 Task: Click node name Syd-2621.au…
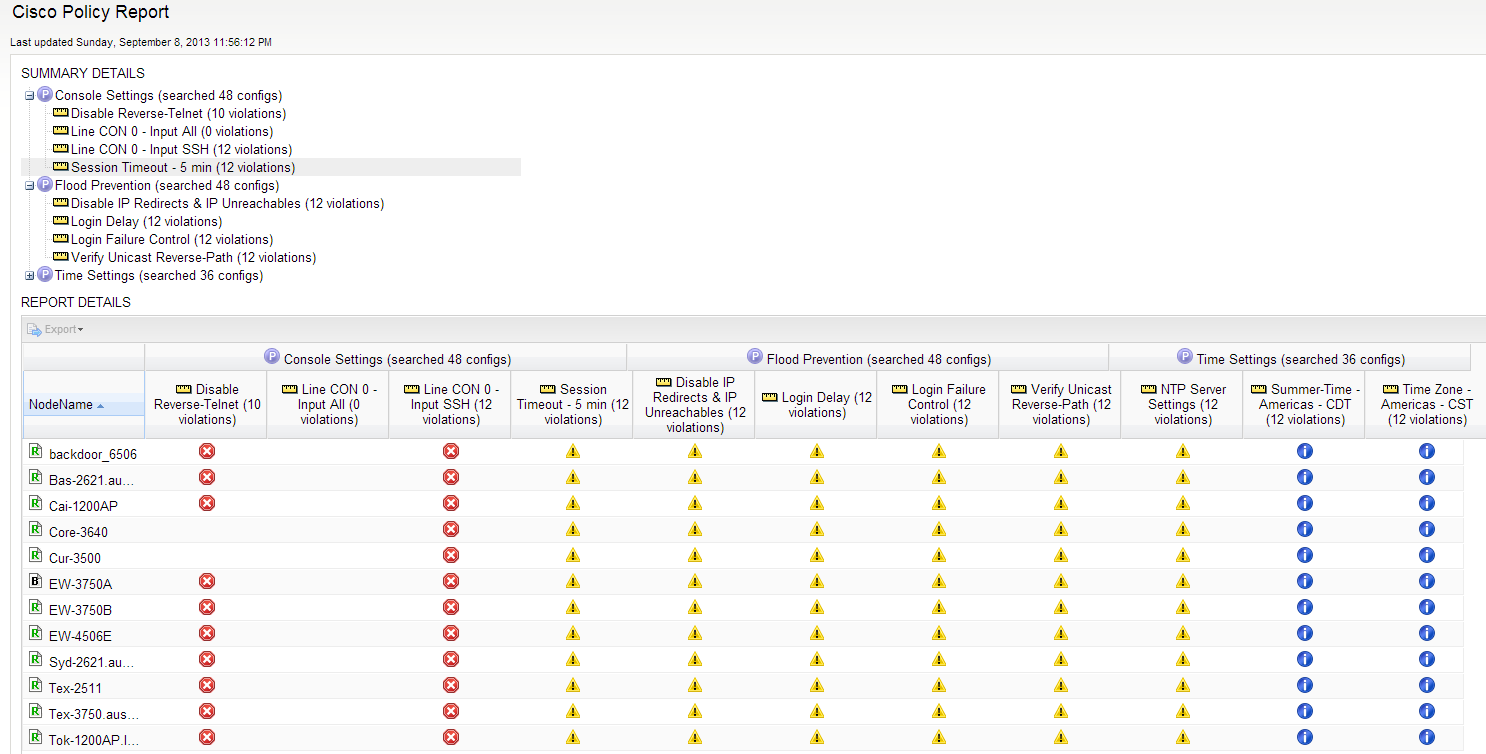tap(91, 662)
